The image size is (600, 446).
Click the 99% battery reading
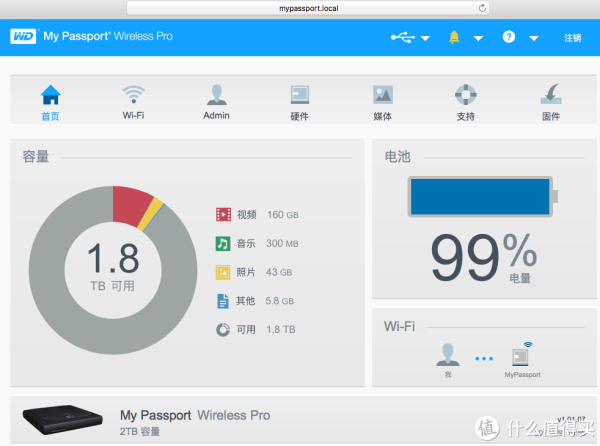pyautogui.click(x=484, y=257)
